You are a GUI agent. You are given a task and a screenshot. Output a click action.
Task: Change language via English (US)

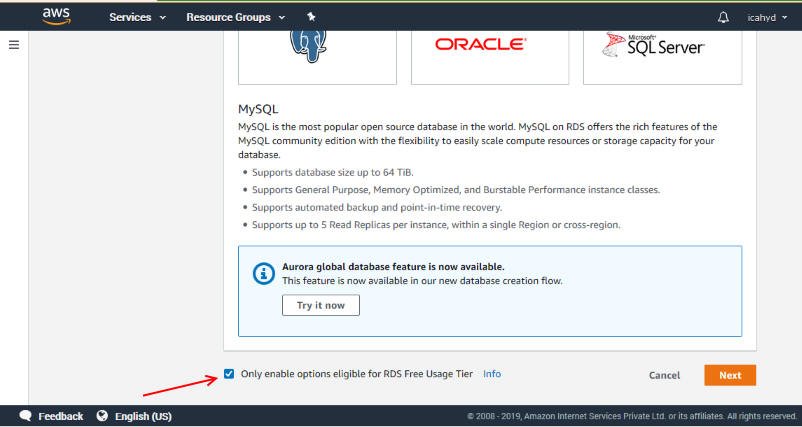point(143,416)
